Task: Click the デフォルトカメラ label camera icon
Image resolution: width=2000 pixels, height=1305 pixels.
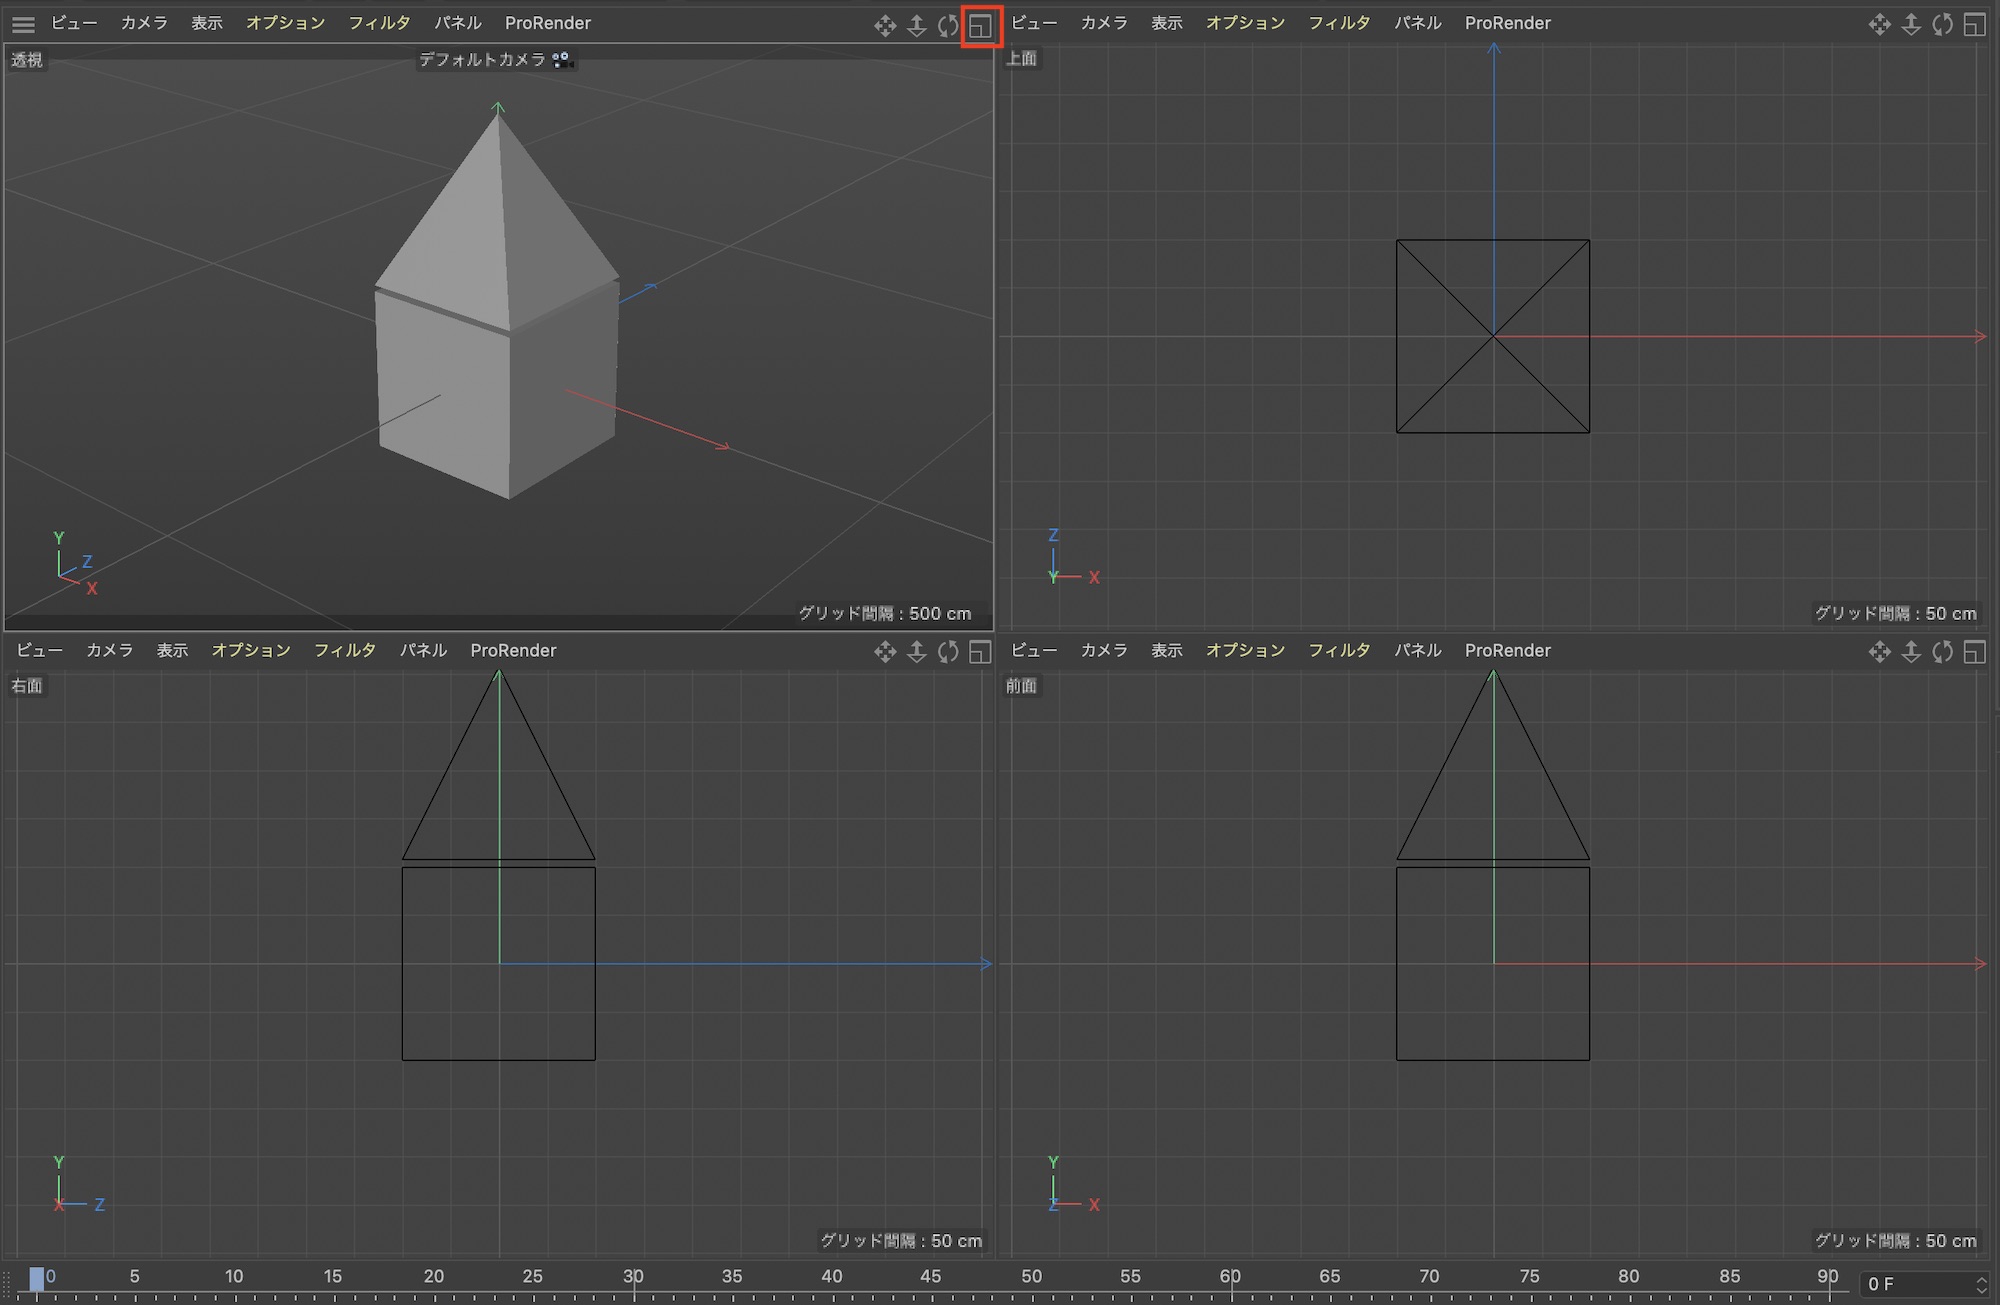Action: (562, 60)
